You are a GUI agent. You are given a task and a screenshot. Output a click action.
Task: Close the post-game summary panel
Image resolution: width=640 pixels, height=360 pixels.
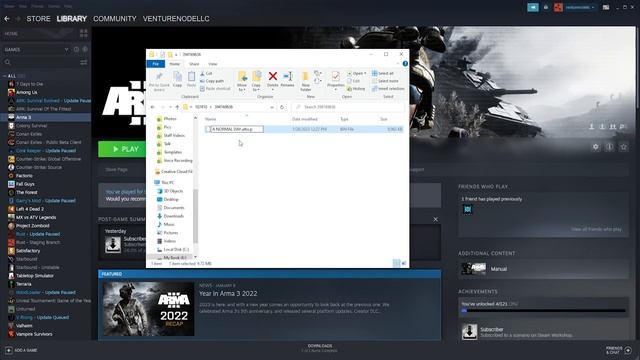[436, 219]
